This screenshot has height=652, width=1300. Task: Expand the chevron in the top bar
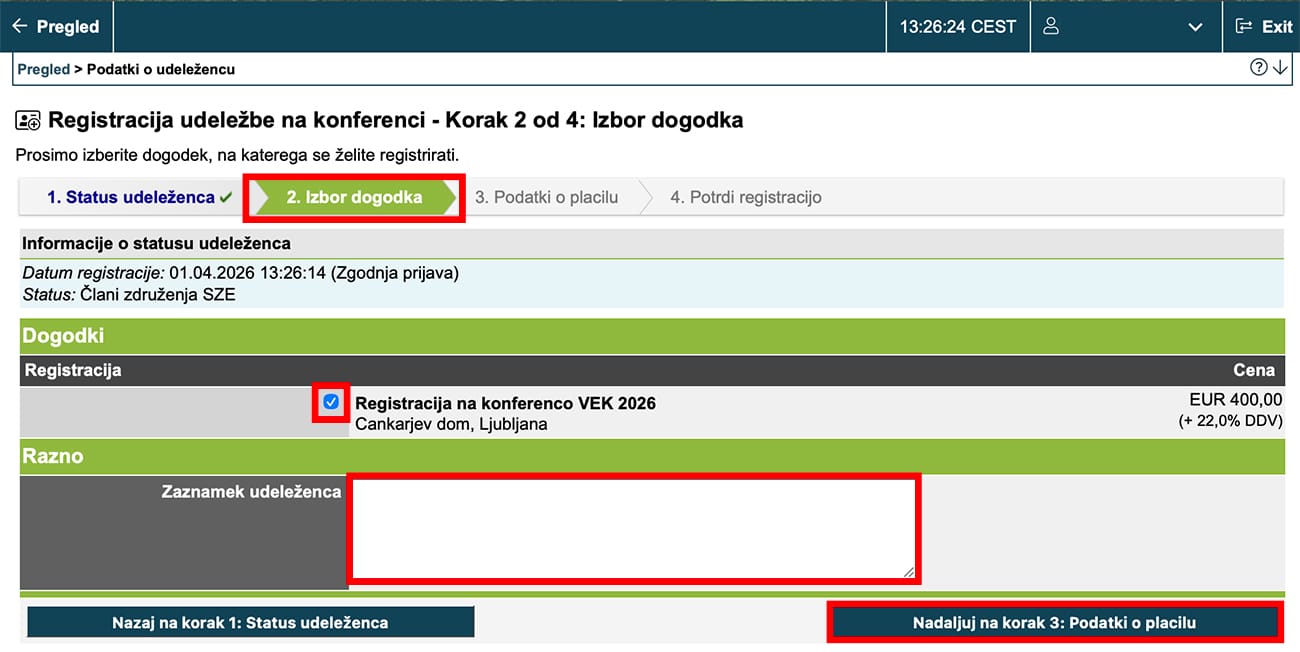[x=1195, y=28]
